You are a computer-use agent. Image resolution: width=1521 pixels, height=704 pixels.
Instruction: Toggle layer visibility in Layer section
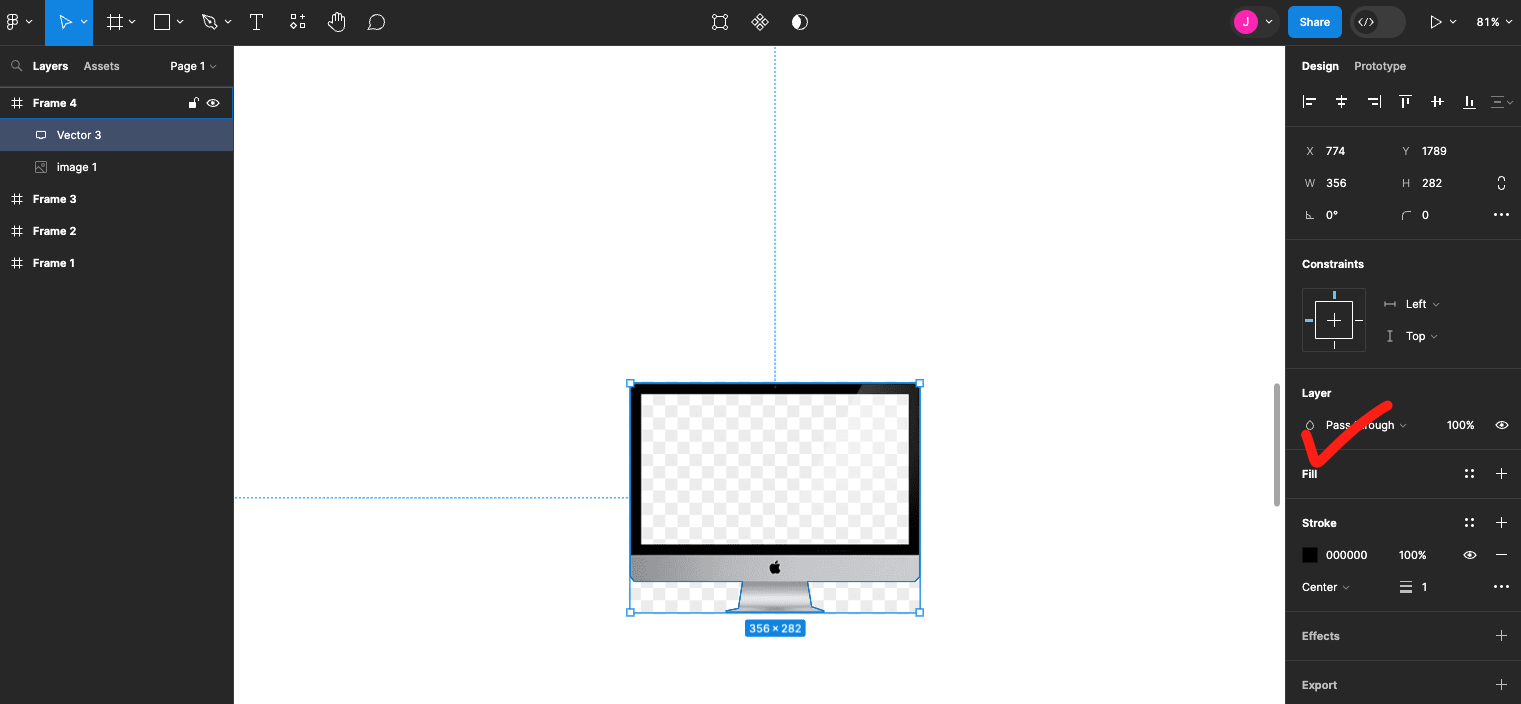coord(1501,425)
